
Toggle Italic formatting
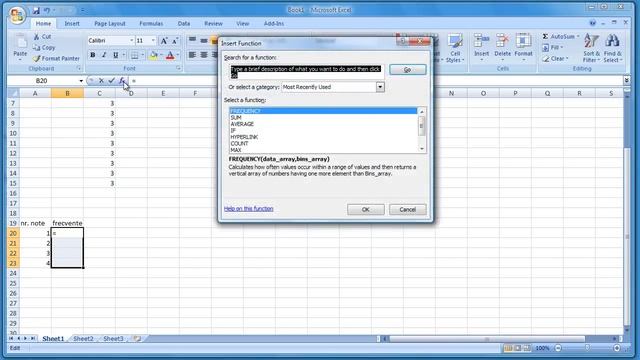[104, 55]
